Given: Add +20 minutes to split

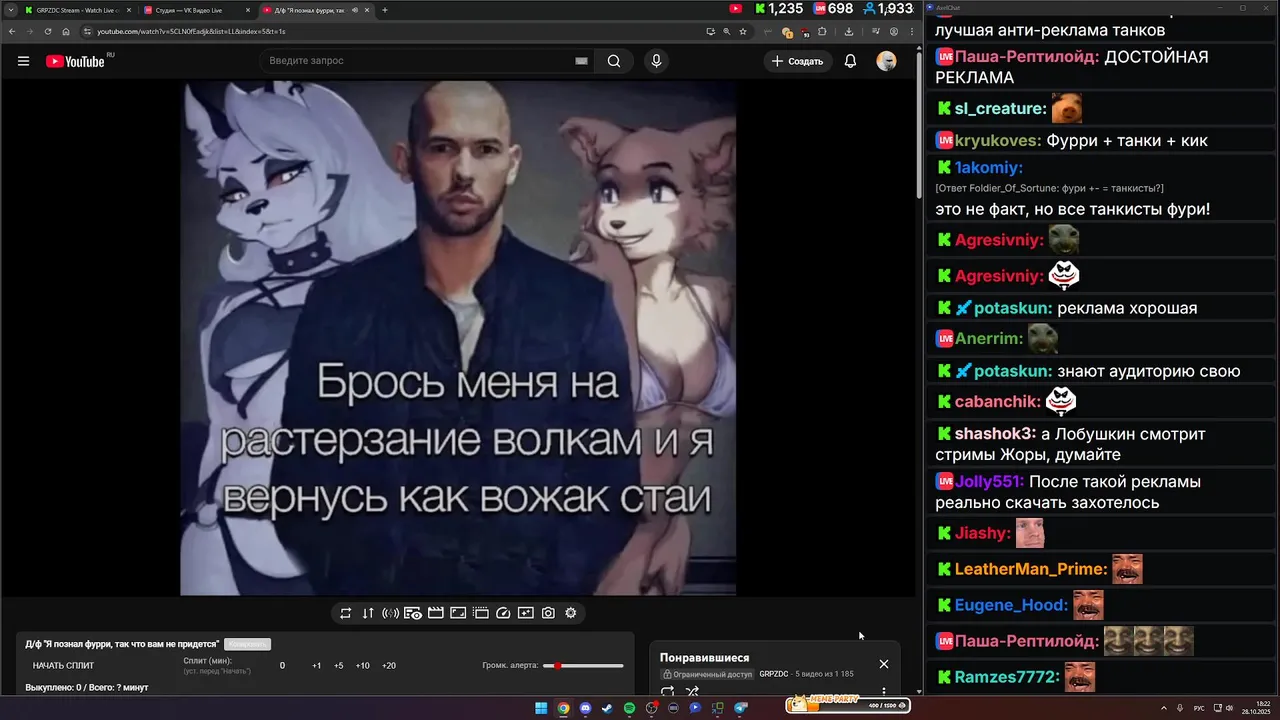Looking at the screenshot, I should pyautogui.click(x=389, y=665).
